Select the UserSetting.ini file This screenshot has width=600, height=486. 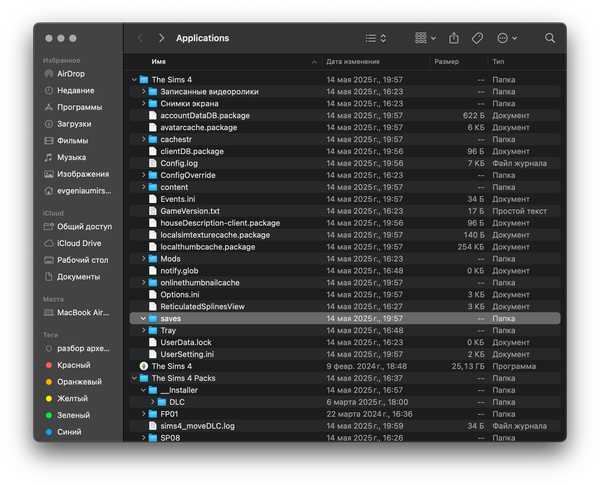[x=345, y=354]
